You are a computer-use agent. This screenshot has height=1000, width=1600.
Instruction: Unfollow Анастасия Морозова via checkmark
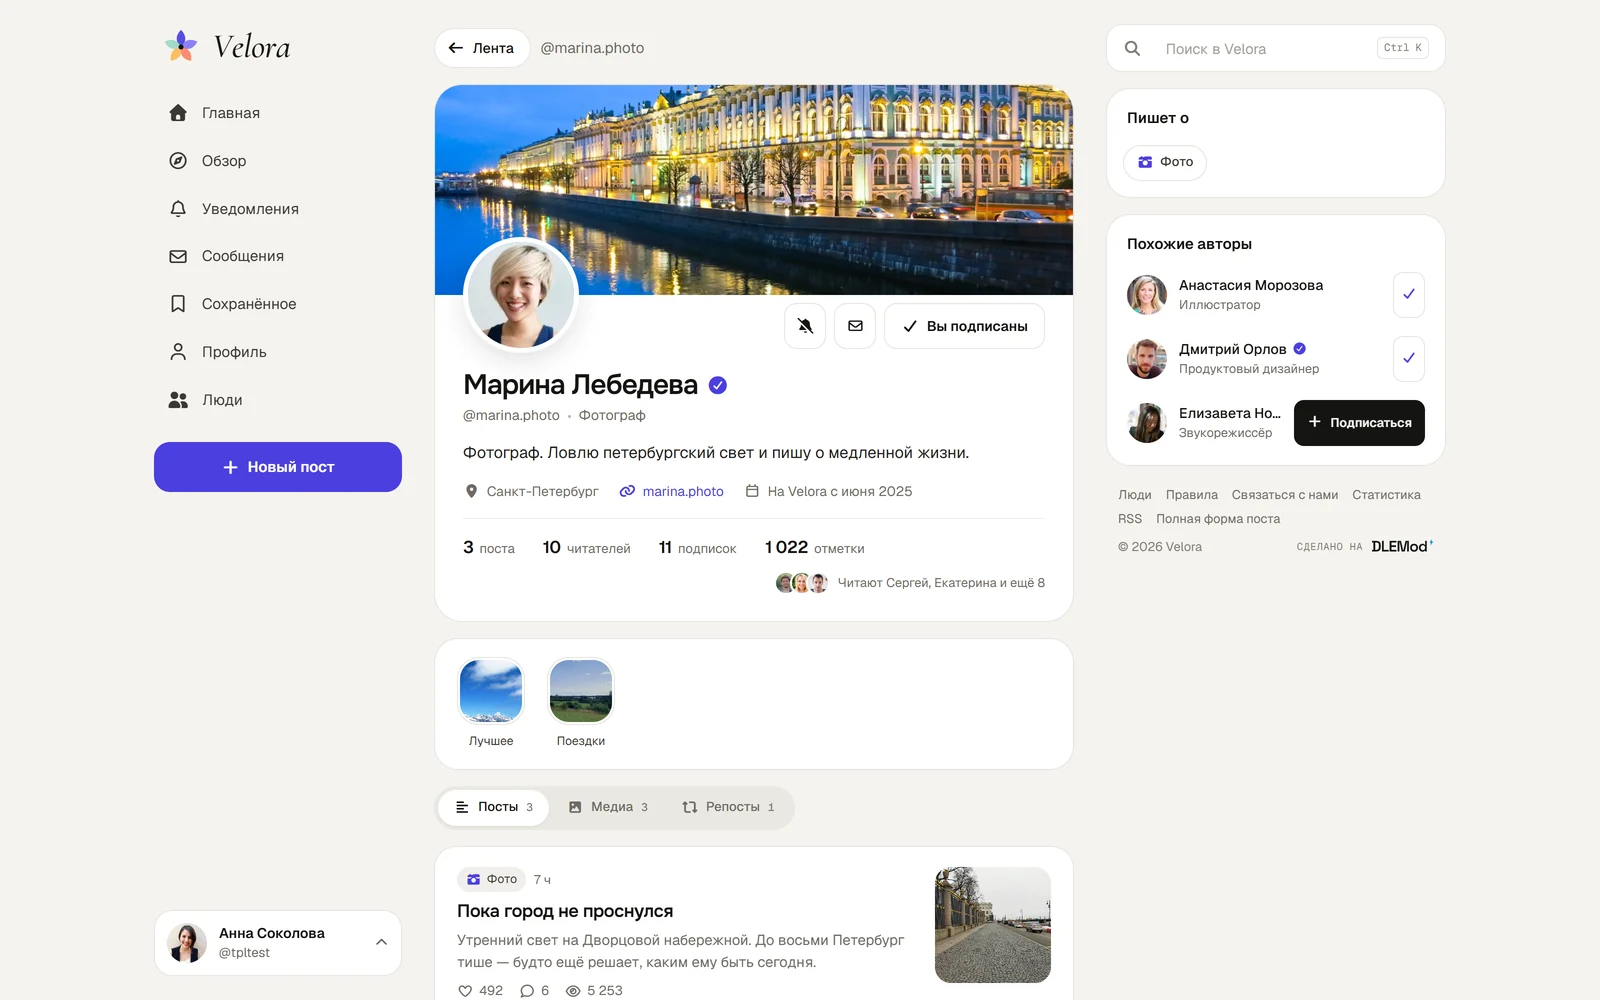tap(1408, 295)
